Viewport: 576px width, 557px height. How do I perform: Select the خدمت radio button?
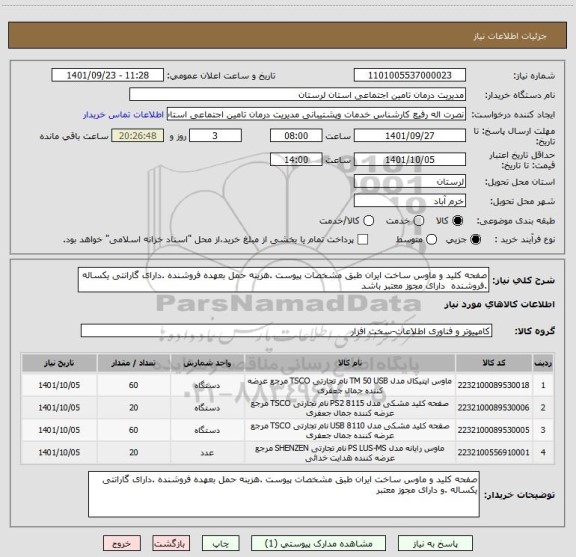[419, 220]
